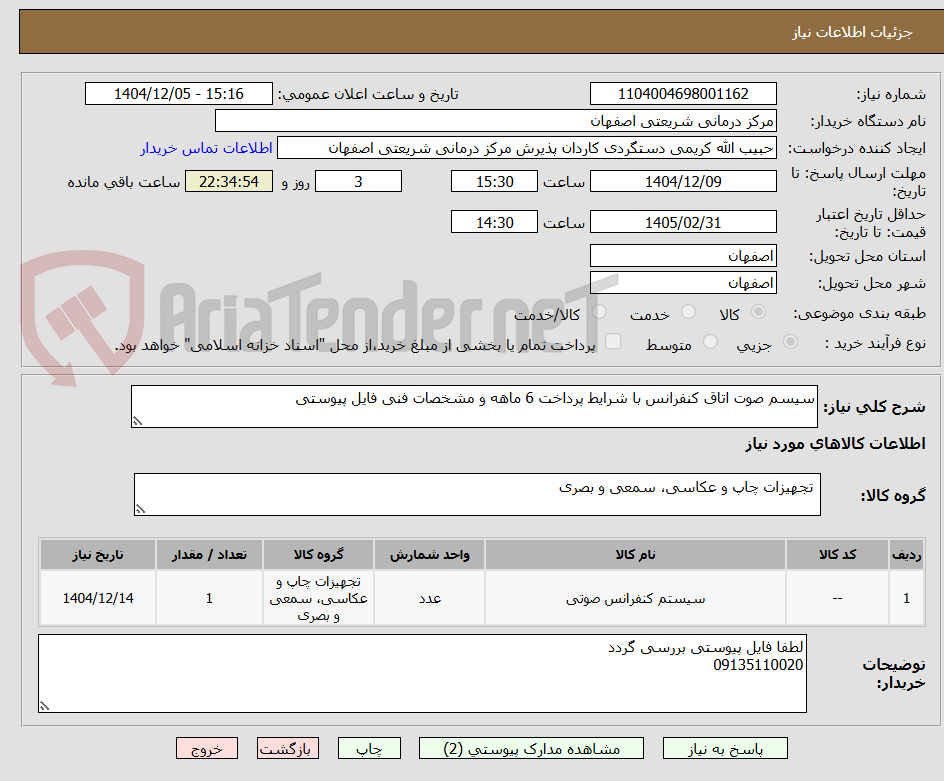Click the deadline time 15:30 field
The image size is (944, 781).
(x=494, y=181)
